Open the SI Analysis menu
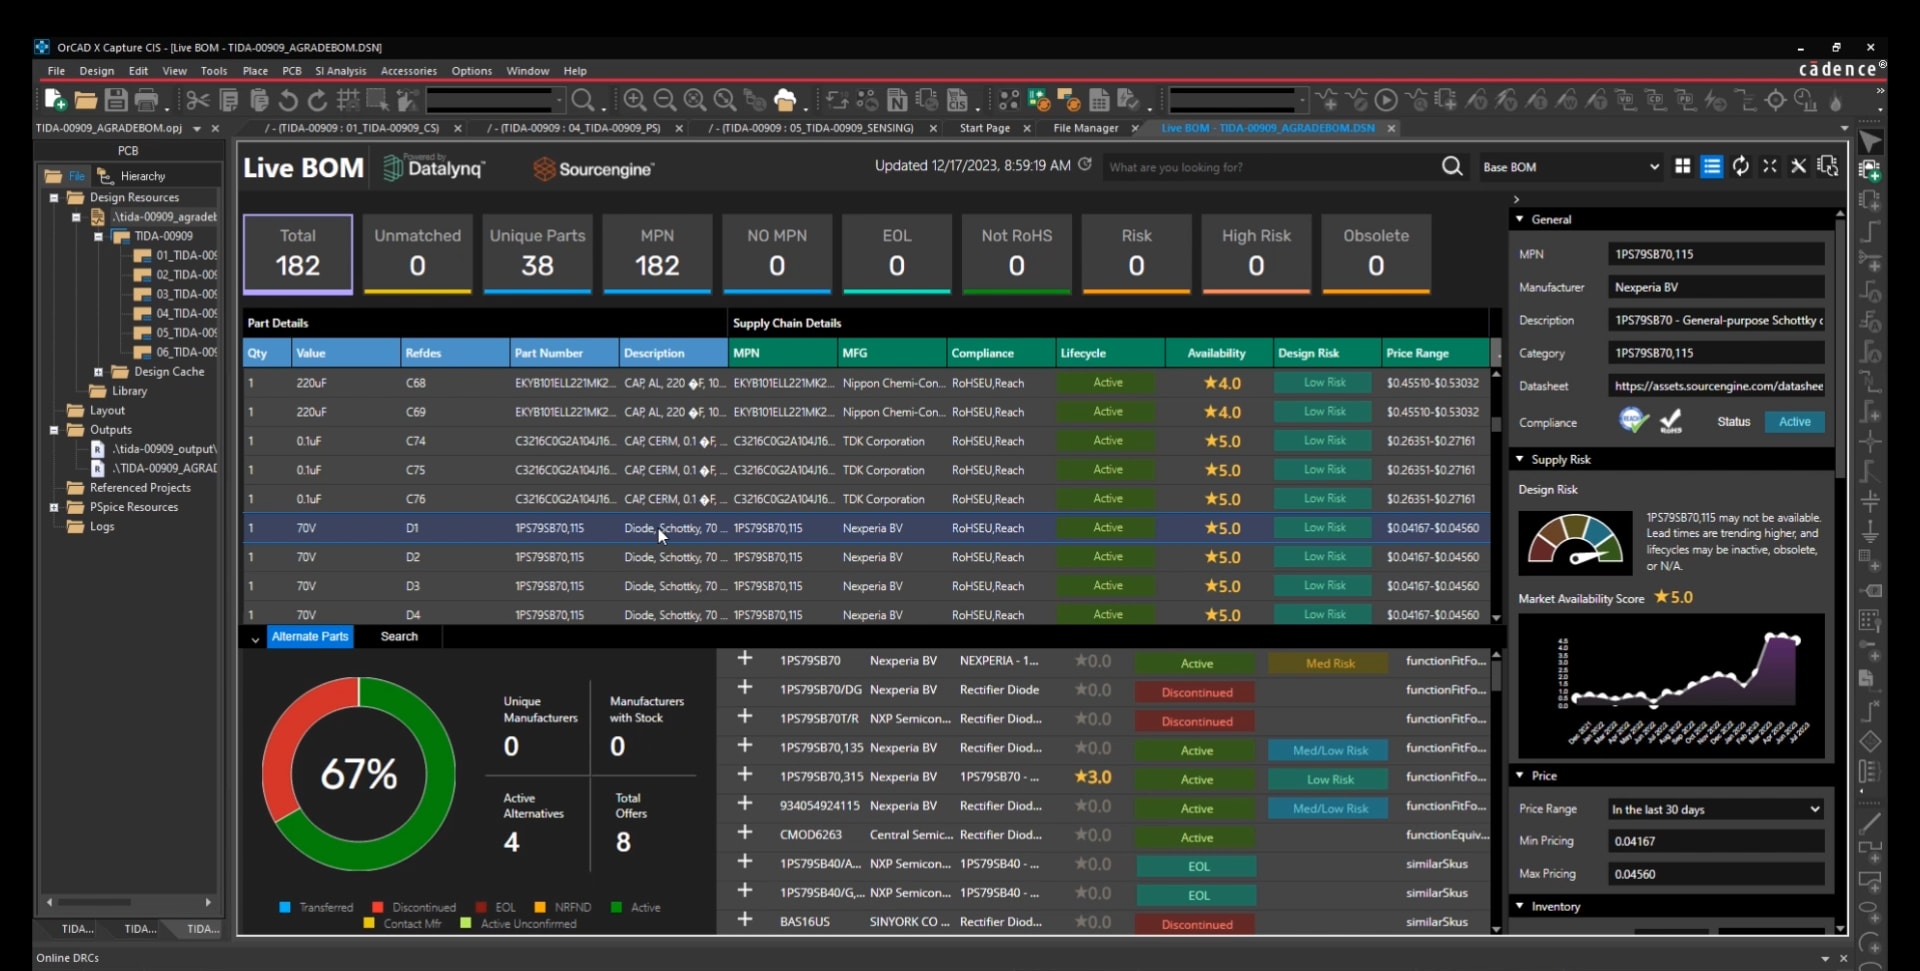1920x971 pixels. pos(340,71)
